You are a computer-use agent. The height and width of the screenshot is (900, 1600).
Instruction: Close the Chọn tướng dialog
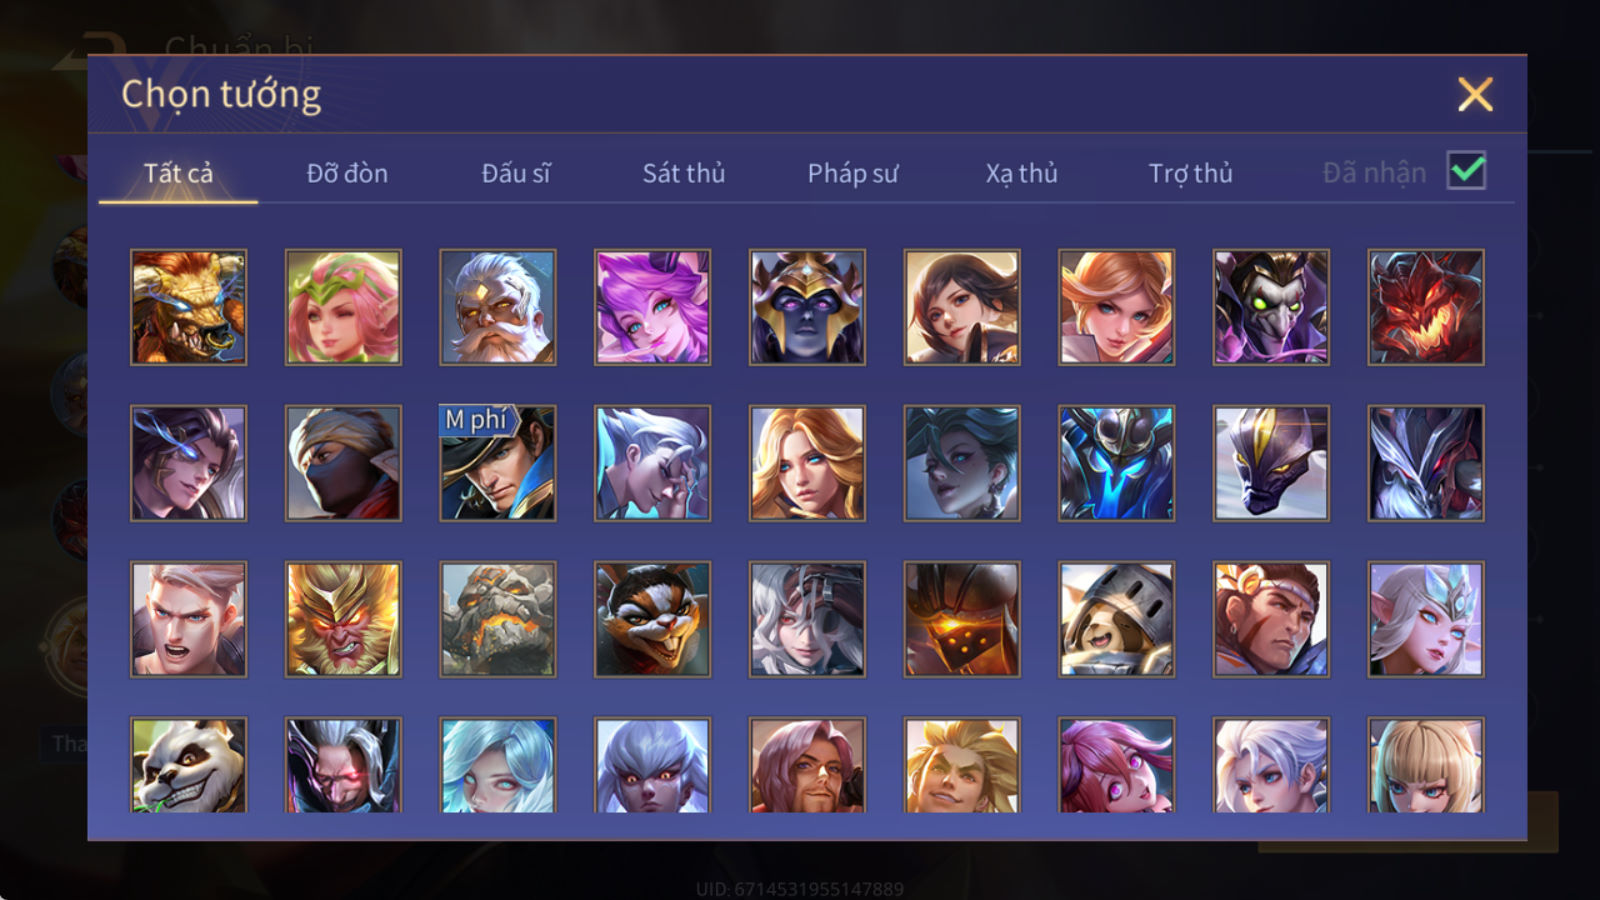pyautogui.click(x=1475, y=94)
